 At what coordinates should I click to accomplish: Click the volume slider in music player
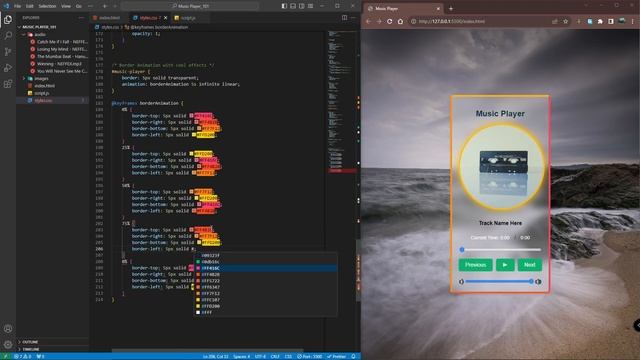point(499,281)
